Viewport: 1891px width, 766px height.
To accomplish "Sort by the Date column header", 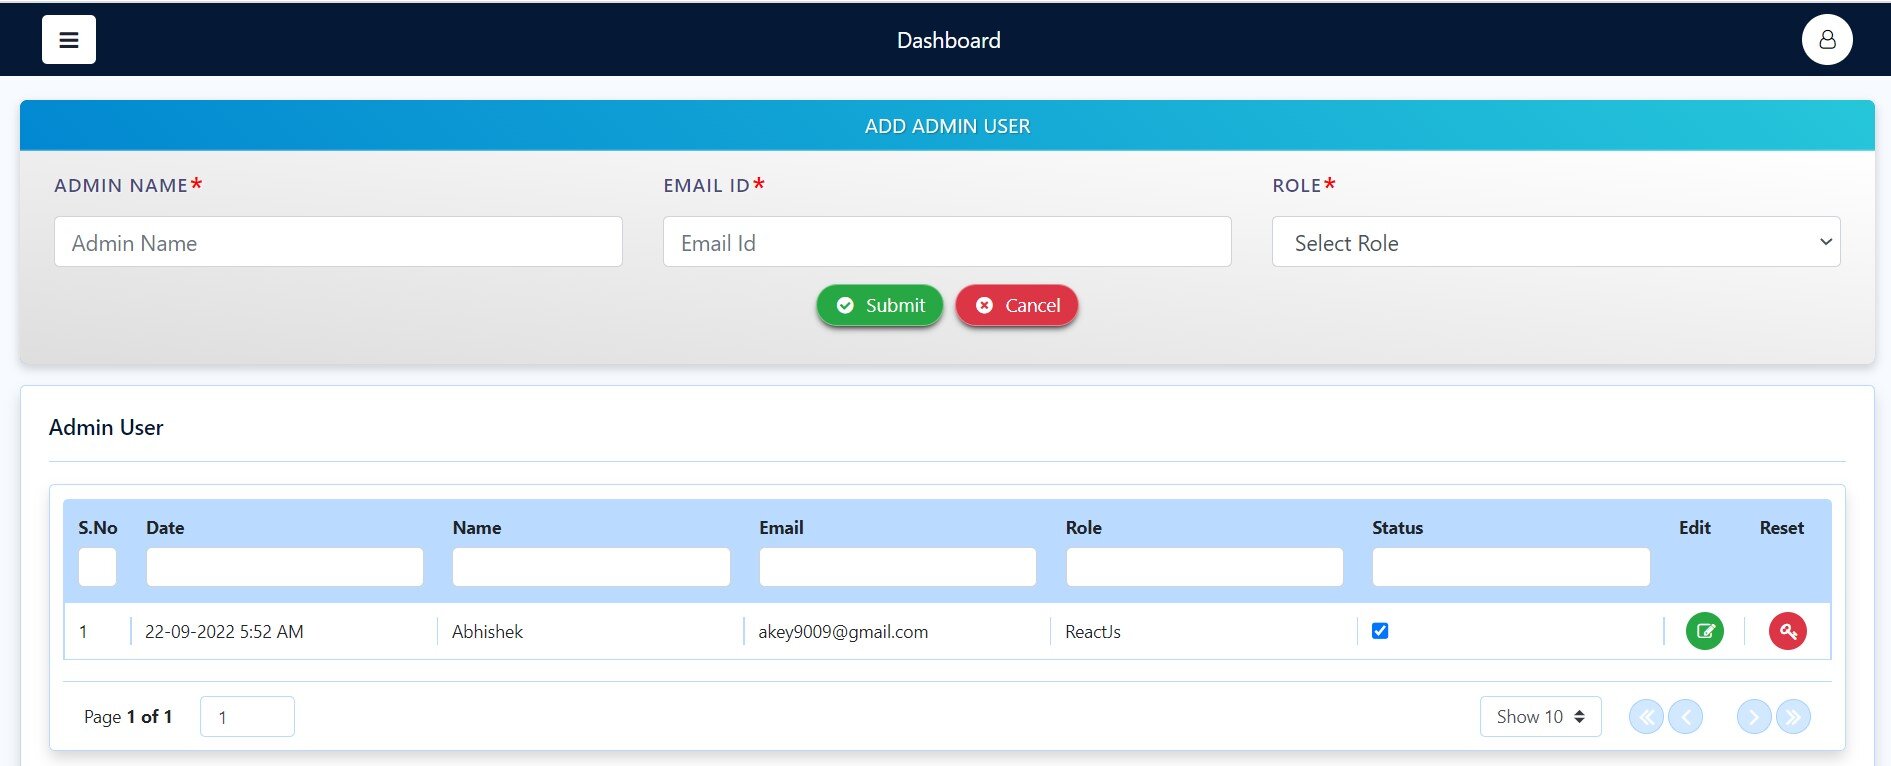I will pos(165,528).
